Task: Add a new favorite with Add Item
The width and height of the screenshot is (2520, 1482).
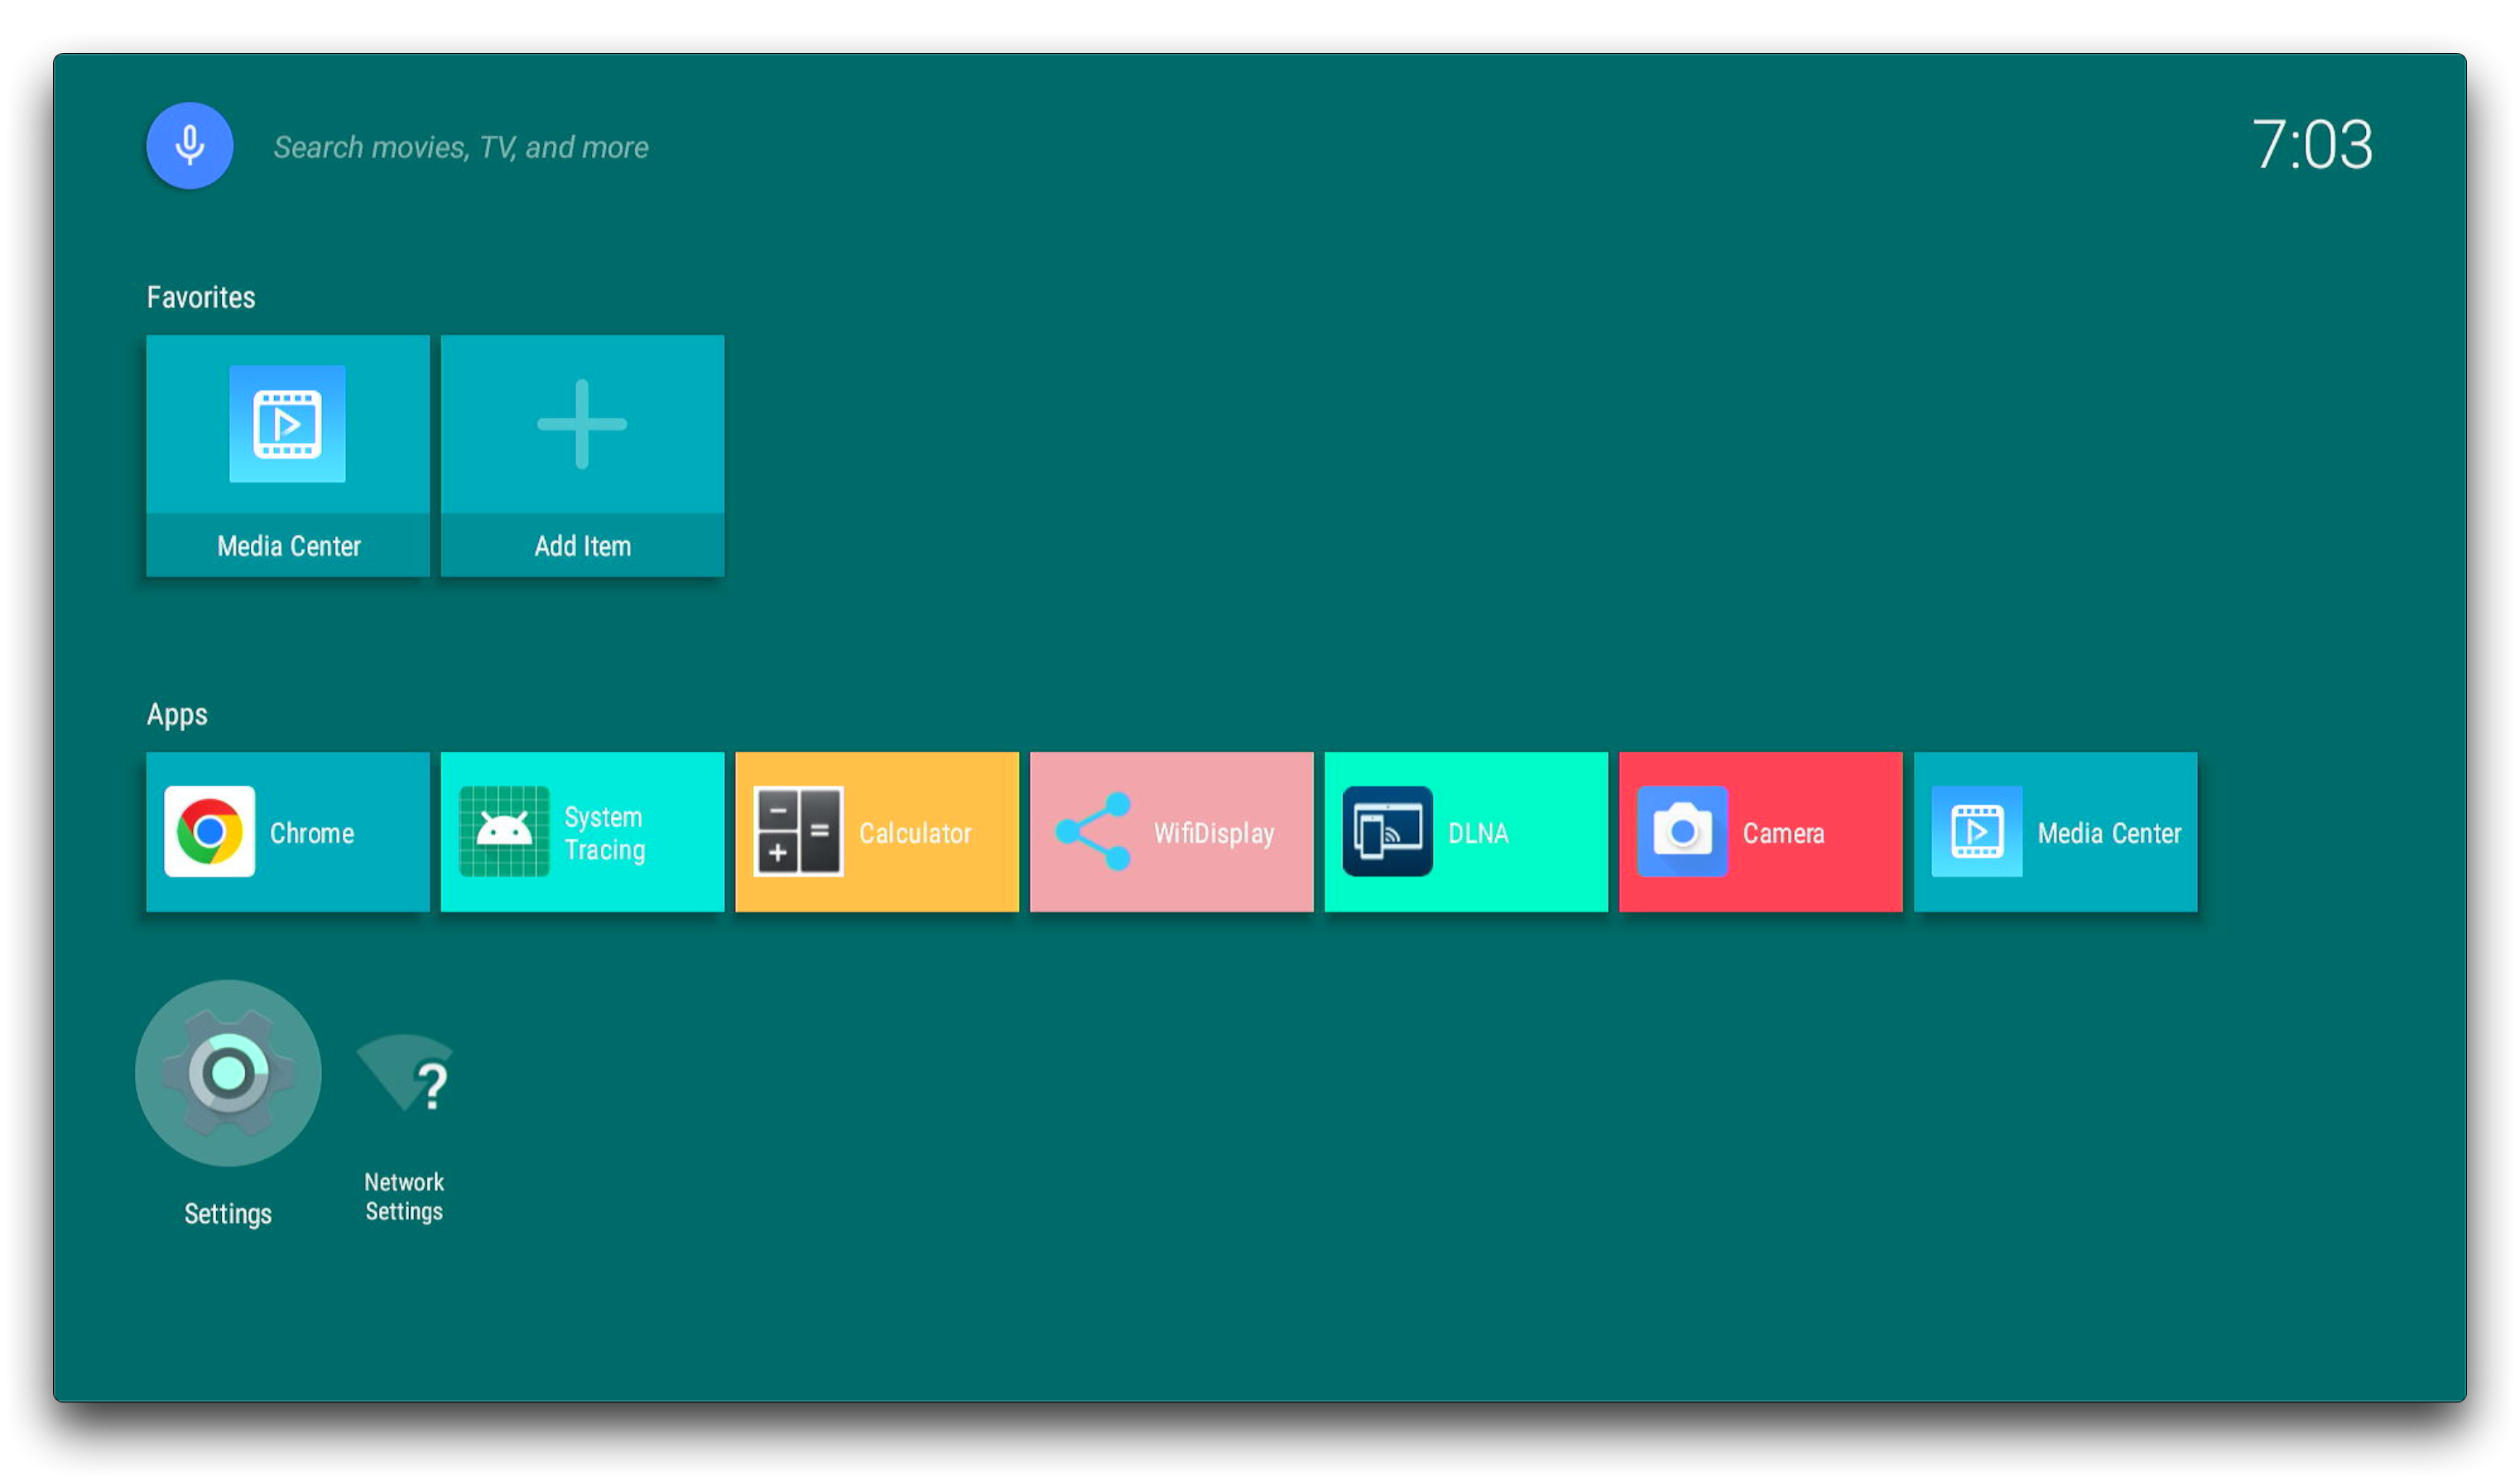Action: 582,455
